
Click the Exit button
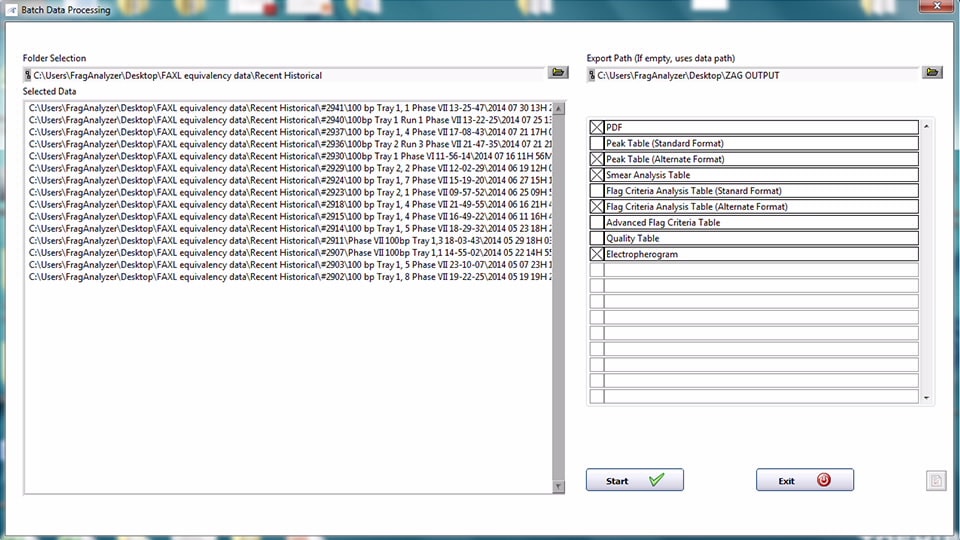coord(804,480)
